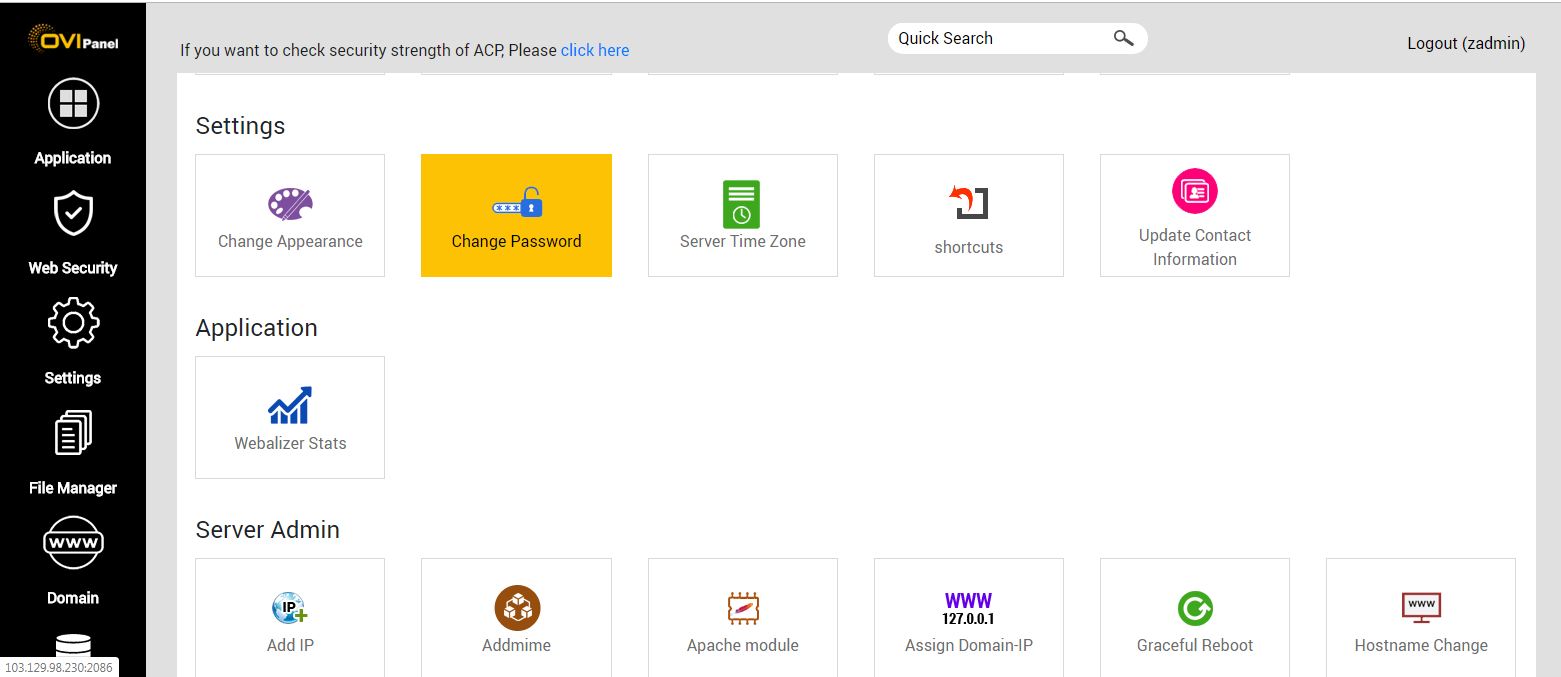Open the File Manager sidebar icon
Viewport: 1561px width, 677px height.
[x=73, y=434]
